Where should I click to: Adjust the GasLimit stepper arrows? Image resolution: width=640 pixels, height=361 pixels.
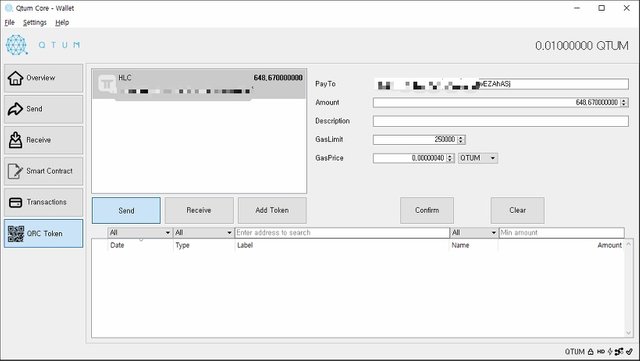point(461,140)
